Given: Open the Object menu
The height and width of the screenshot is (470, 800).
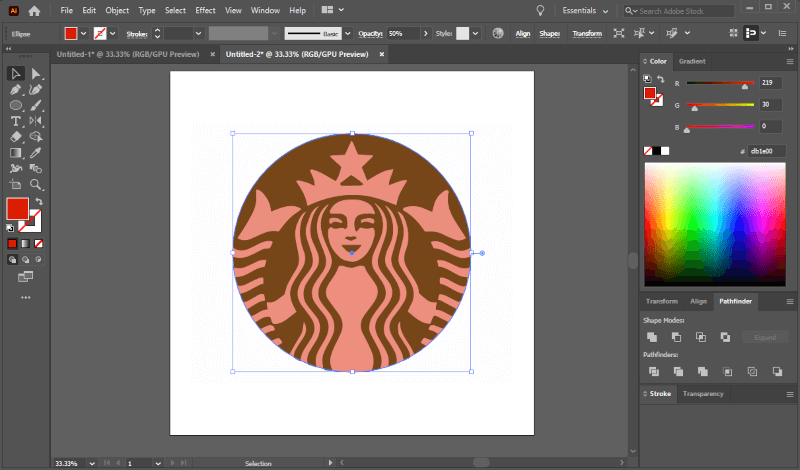Looking at the screenshot, I should tap(117, 10).
